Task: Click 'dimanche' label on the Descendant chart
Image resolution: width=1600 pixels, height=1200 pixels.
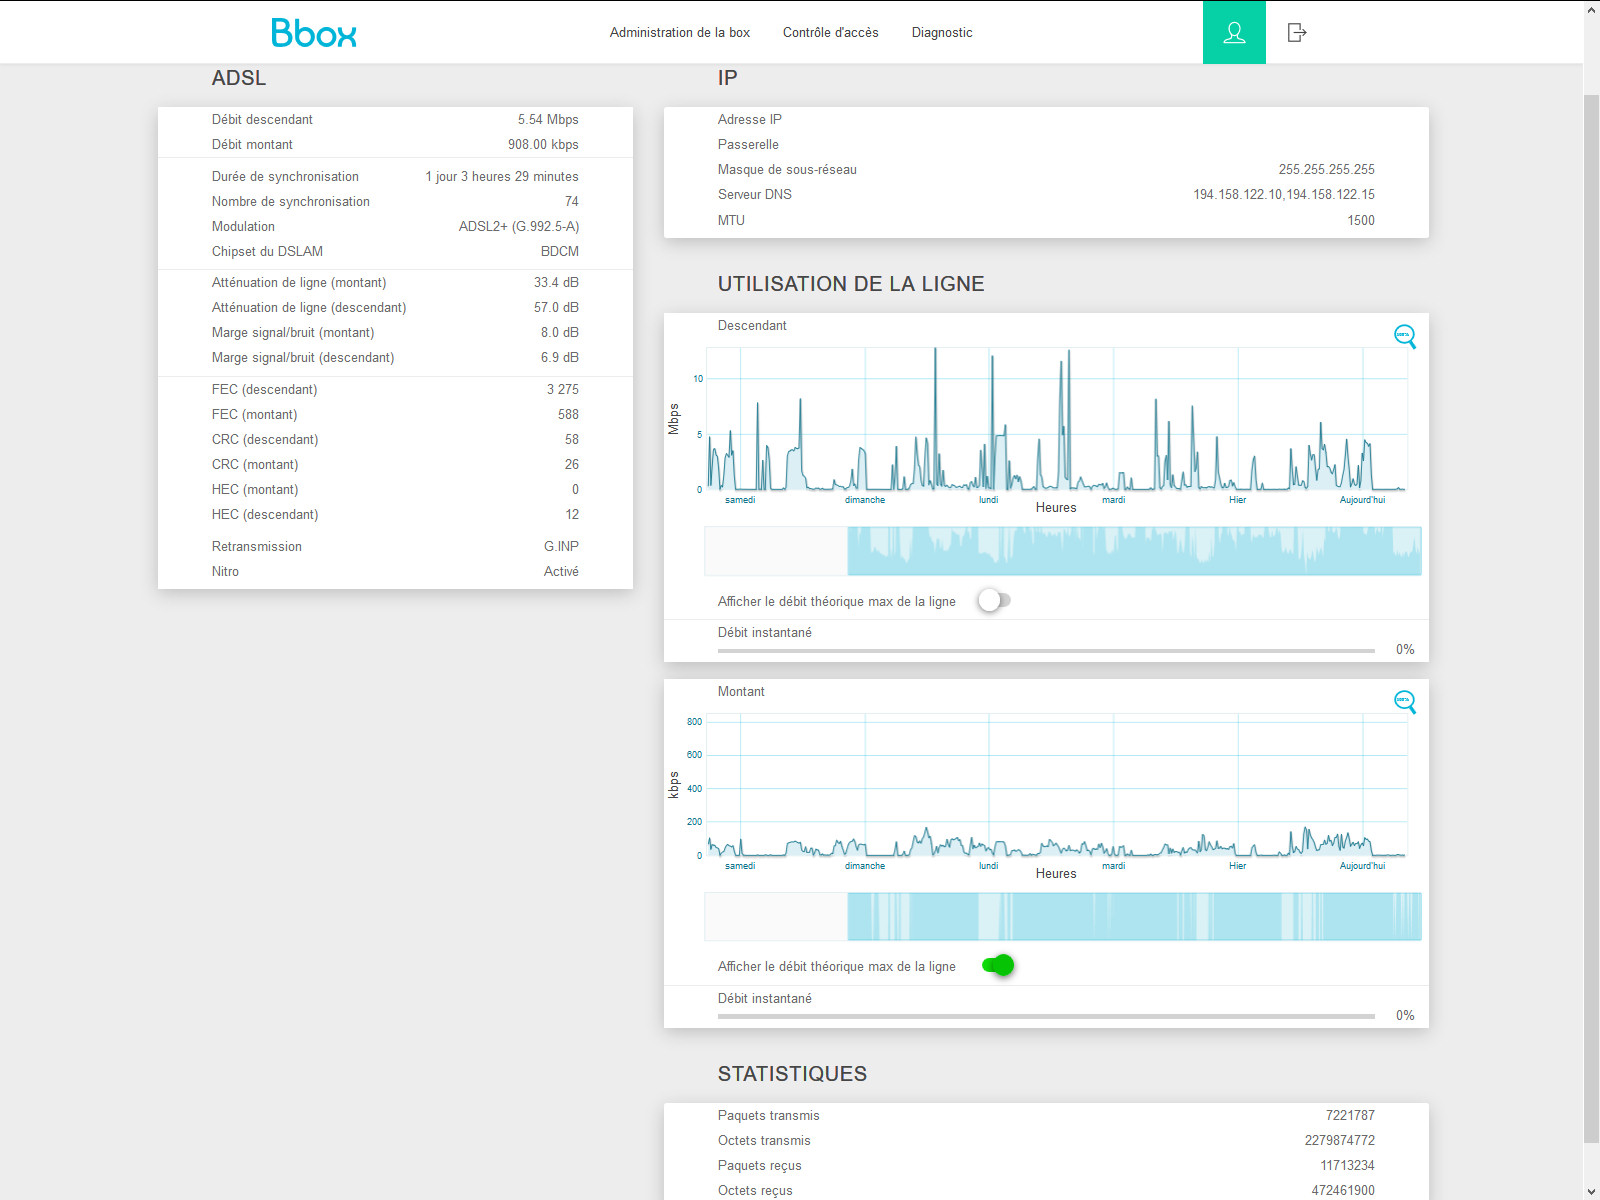Action: (865, 500)
